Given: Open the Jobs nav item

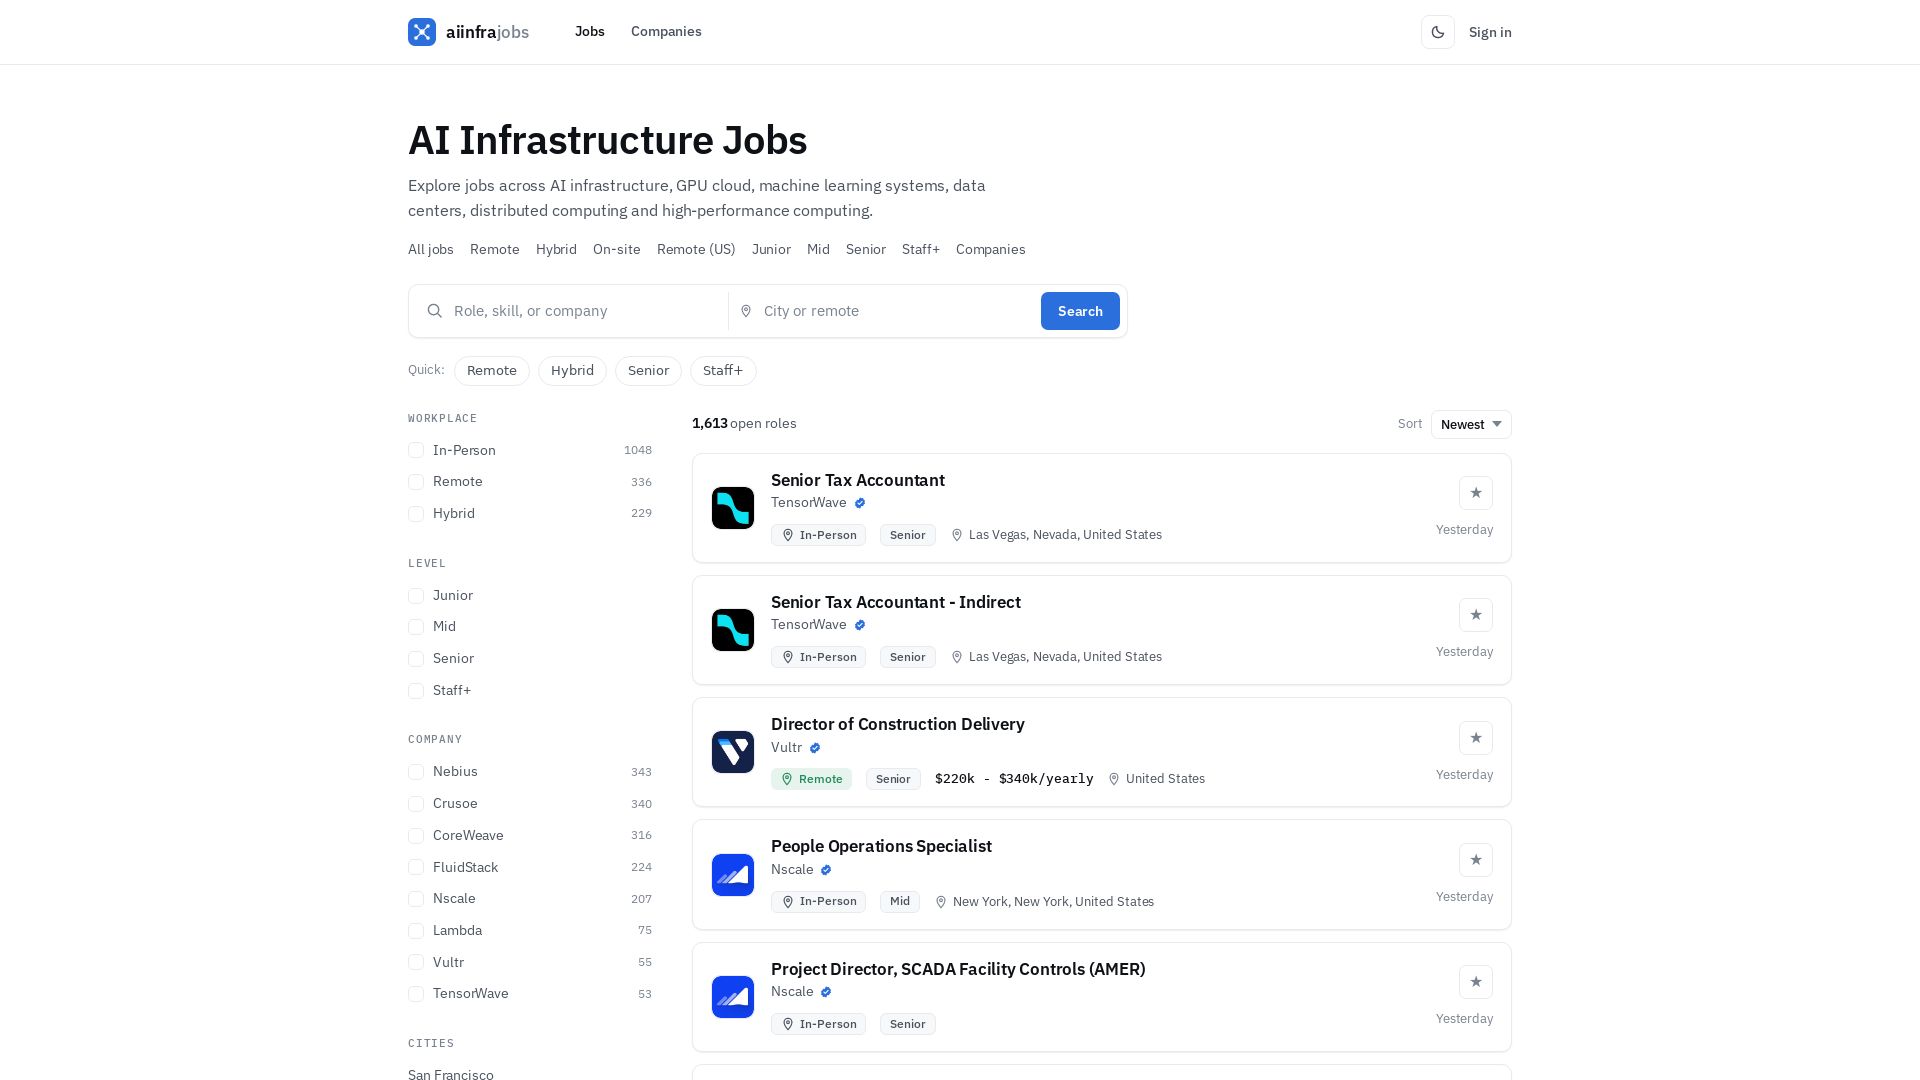Looking at the screenshot, I should click(590, 32).
